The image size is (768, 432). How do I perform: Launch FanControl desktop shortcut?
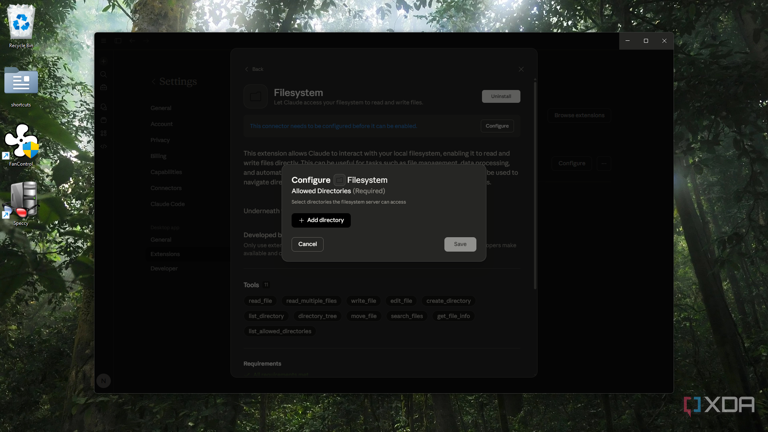tap(21, 145)
